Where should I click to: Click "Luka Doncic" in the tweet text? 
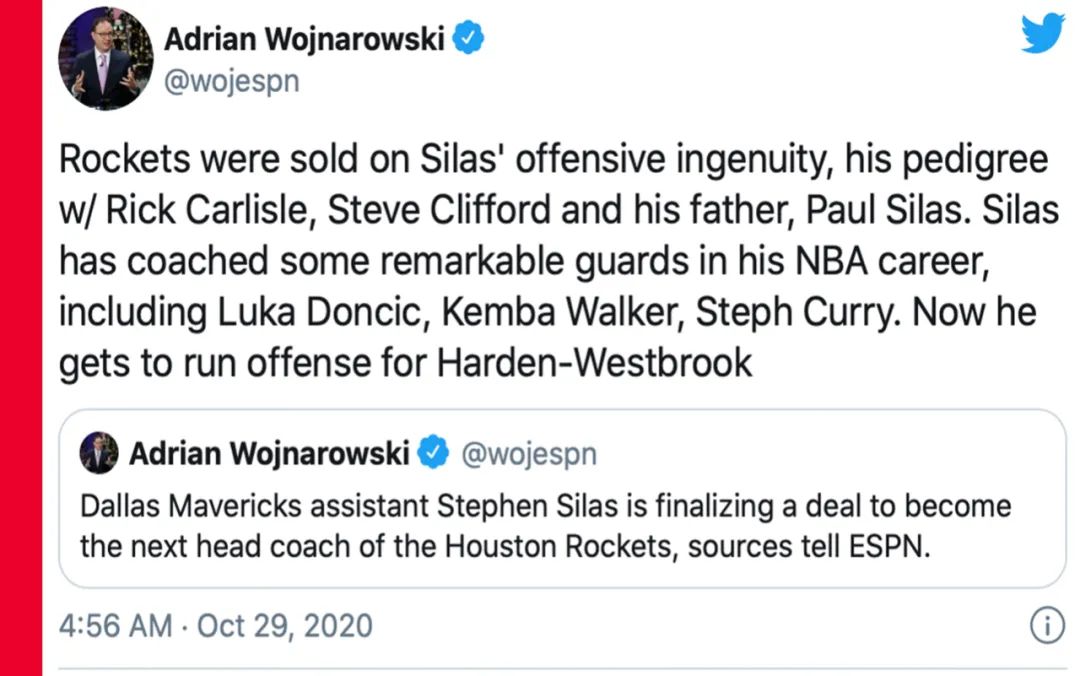click(x=328, y=312)
